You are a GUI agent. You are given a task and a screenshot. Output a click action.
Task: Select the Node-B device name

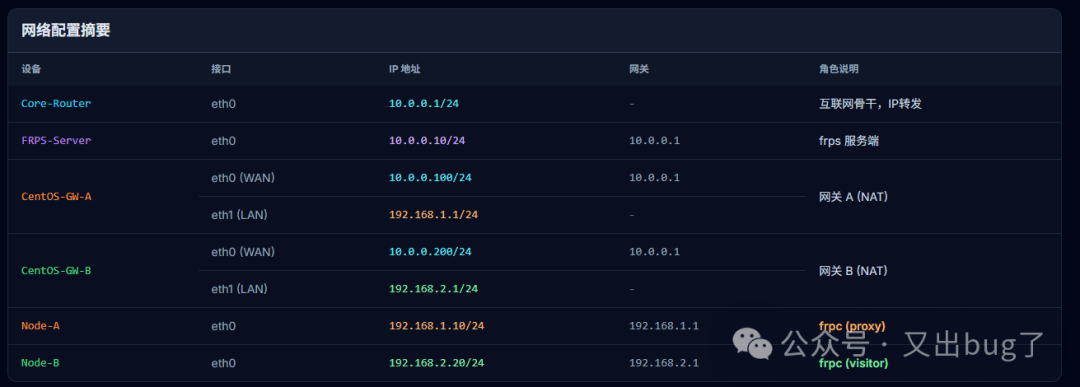40,363
